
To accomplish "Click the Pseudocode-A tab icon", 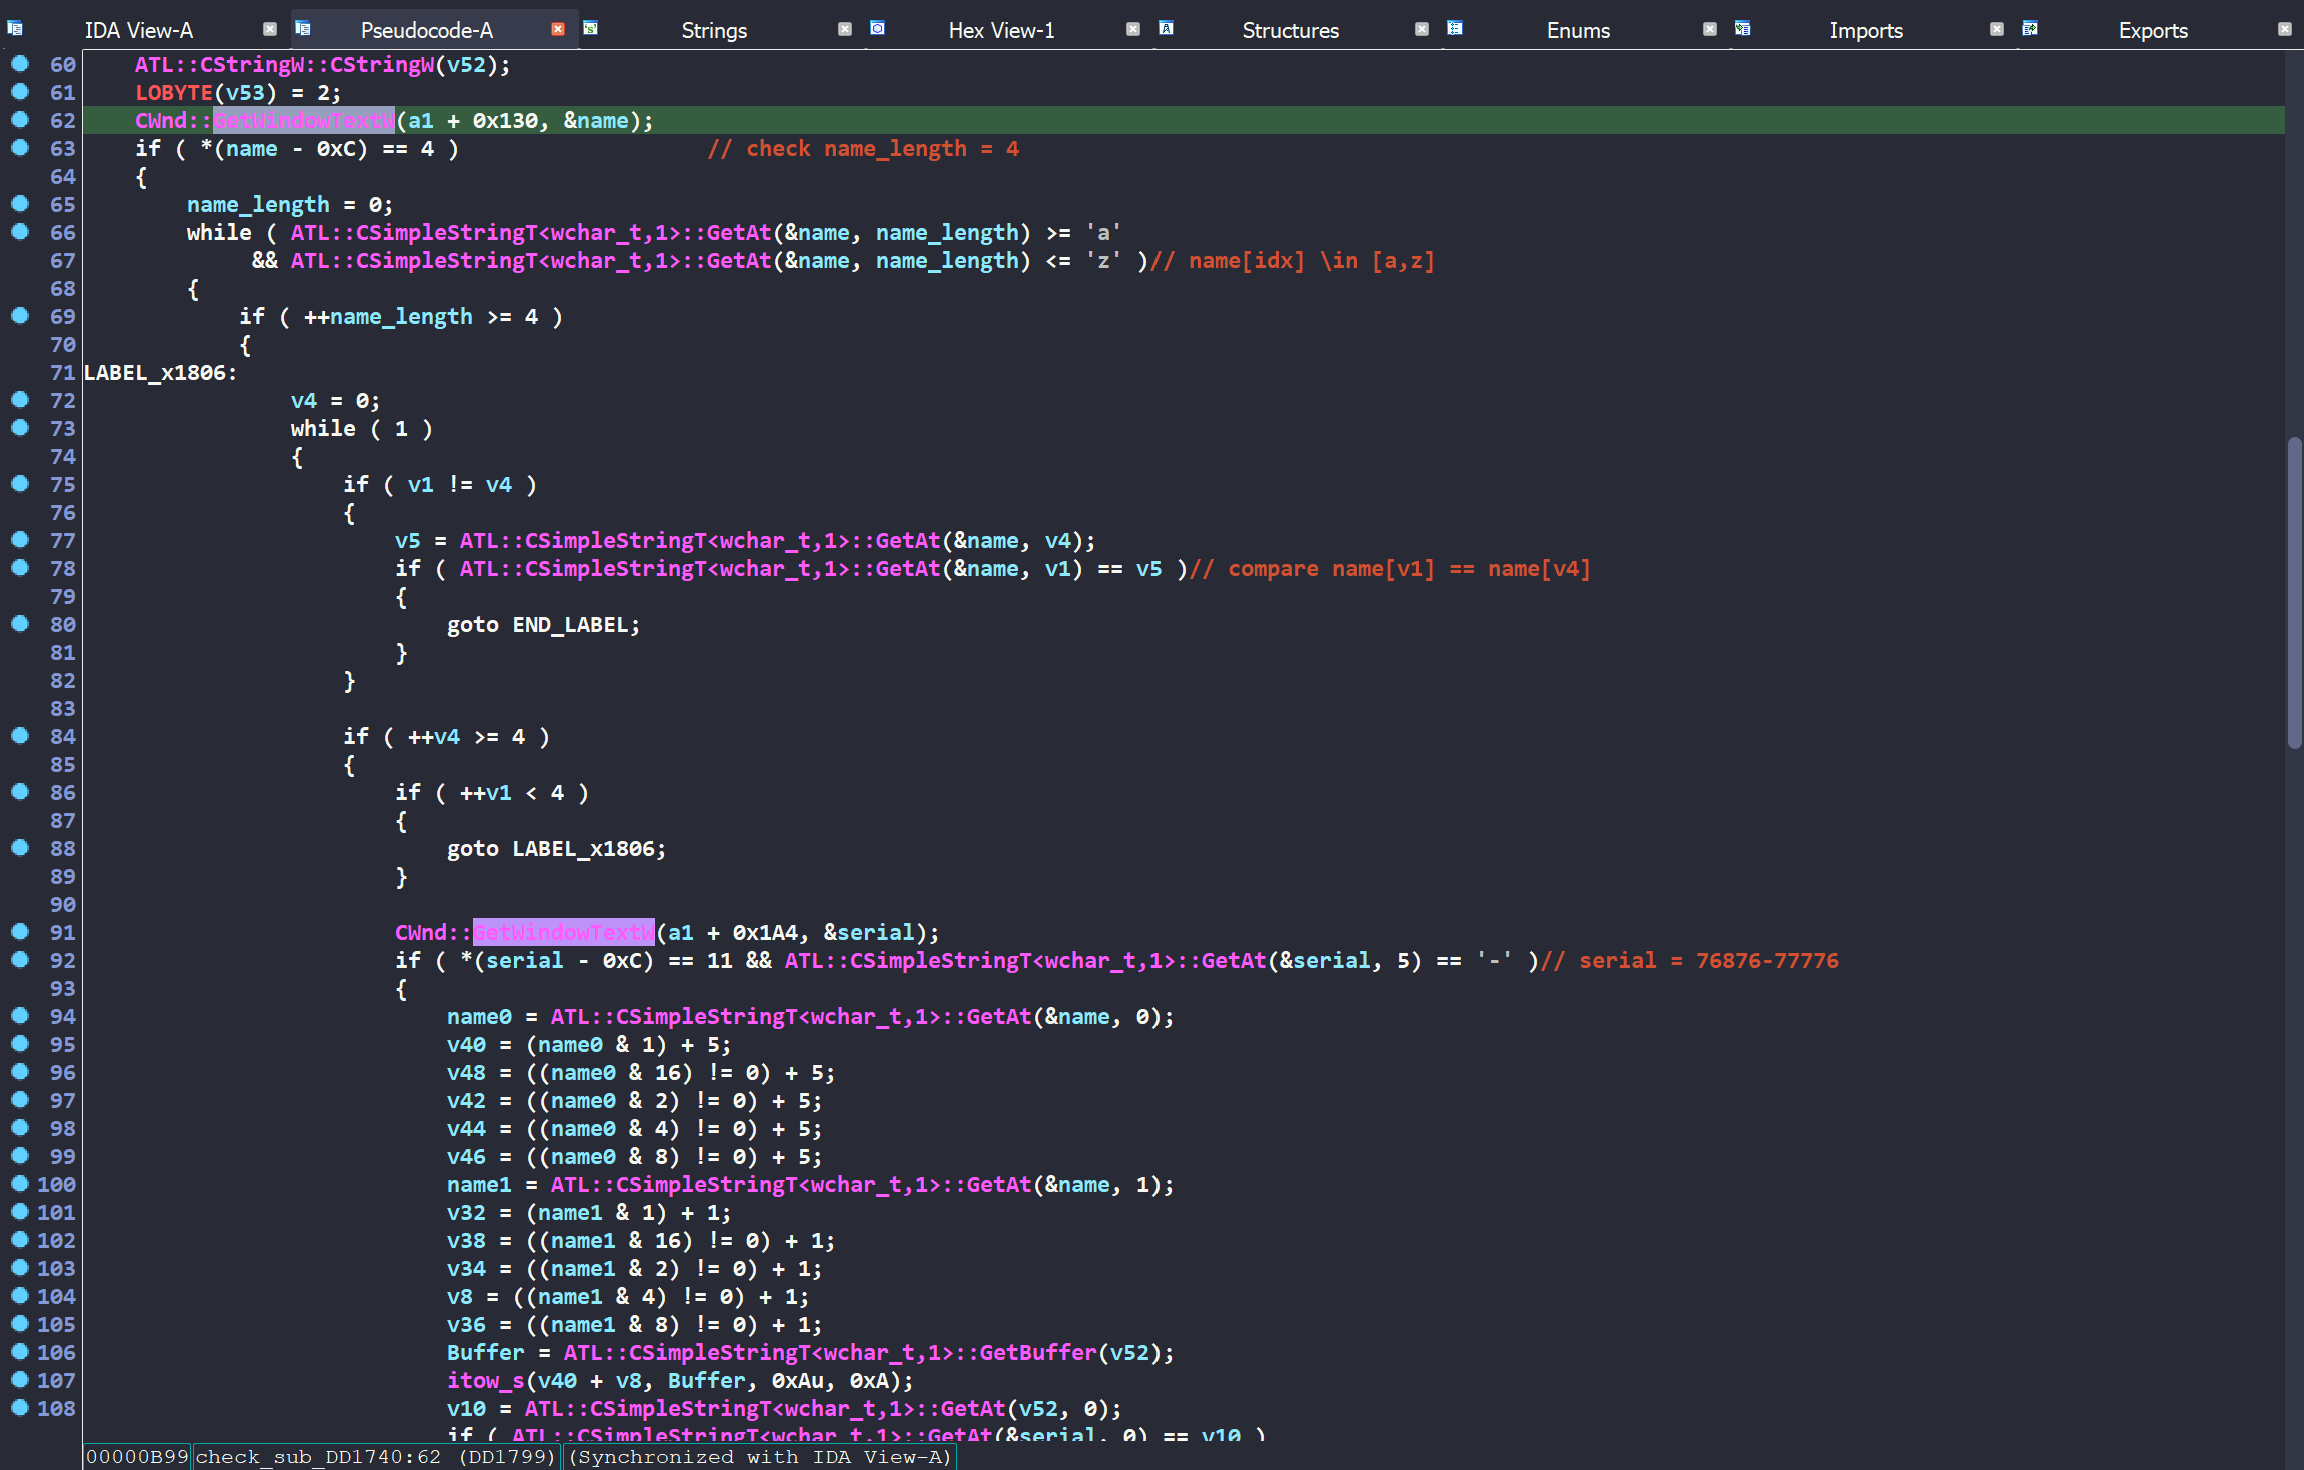I will 303,28.
